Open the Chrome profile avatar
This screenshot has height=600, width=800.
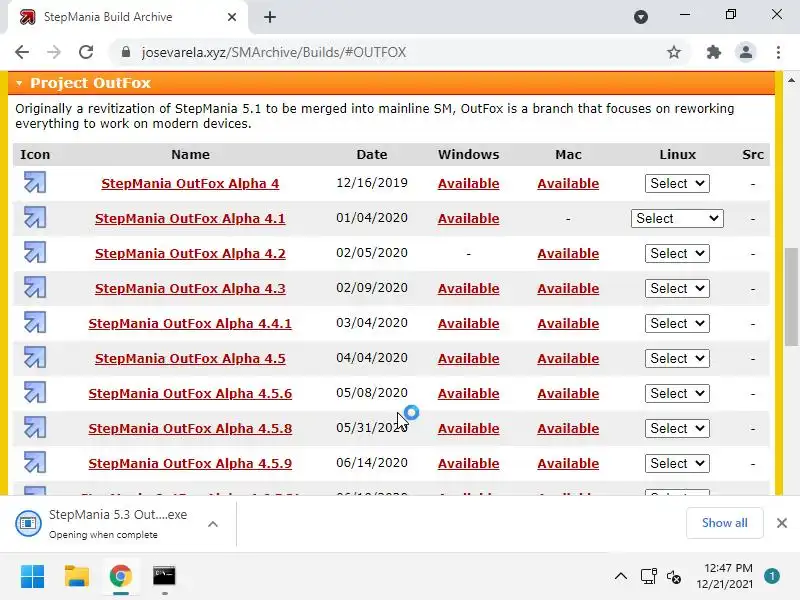pos(745,52)
